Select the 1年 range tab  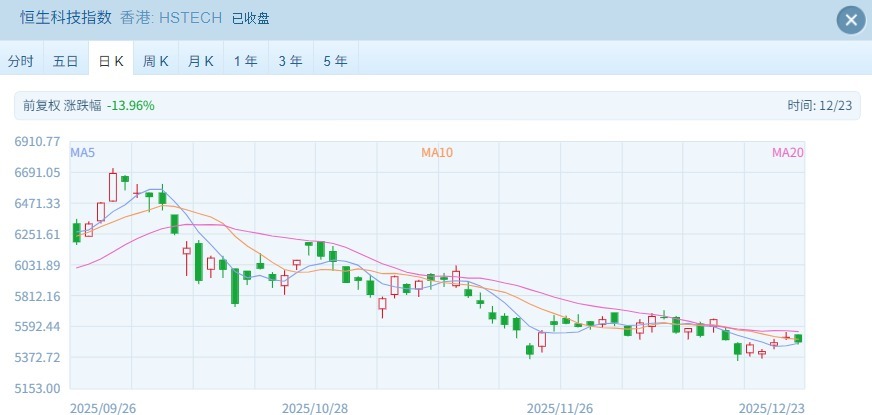(x=245, y=61)
